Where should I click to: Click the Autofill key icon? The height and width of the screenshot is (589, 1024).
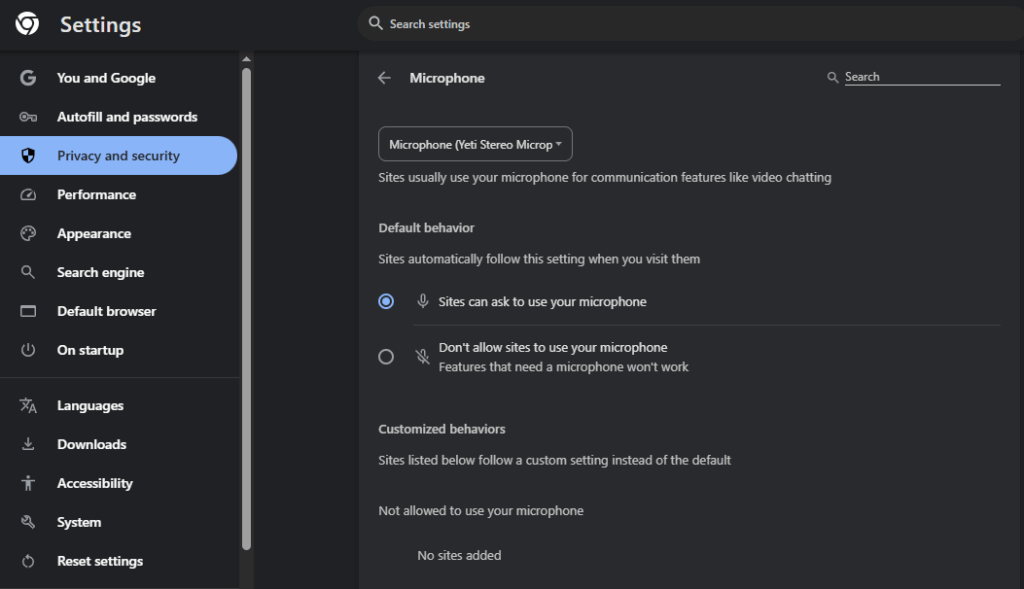point(28,117)
